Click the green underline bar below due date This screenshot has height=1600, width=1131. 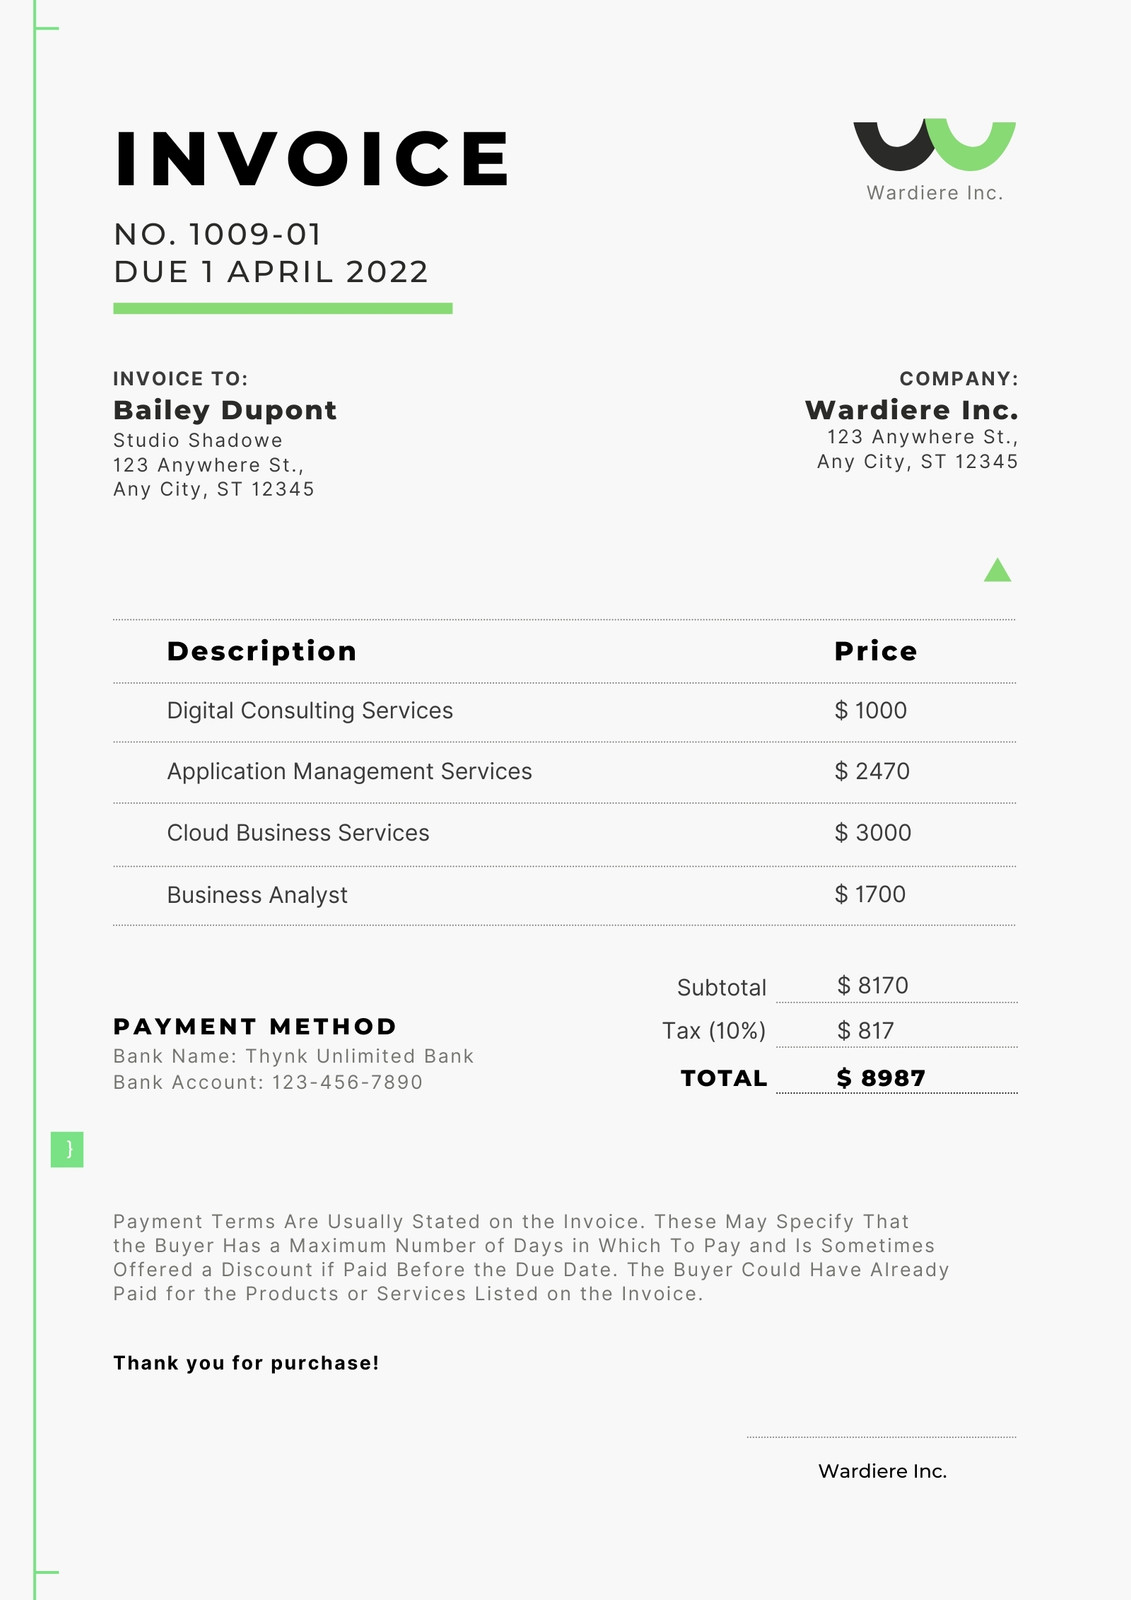coord(283,308)
